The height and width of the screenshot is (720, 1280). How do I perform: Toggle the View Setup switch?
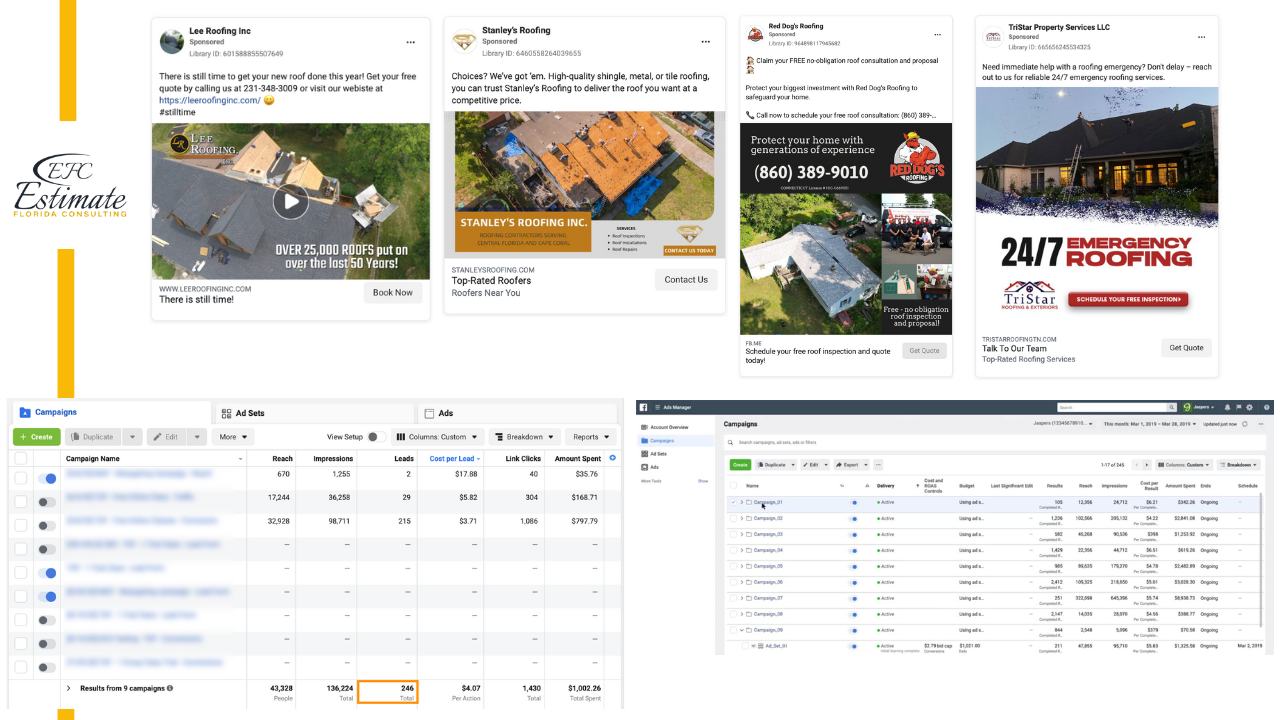click(x=376, y=437)
